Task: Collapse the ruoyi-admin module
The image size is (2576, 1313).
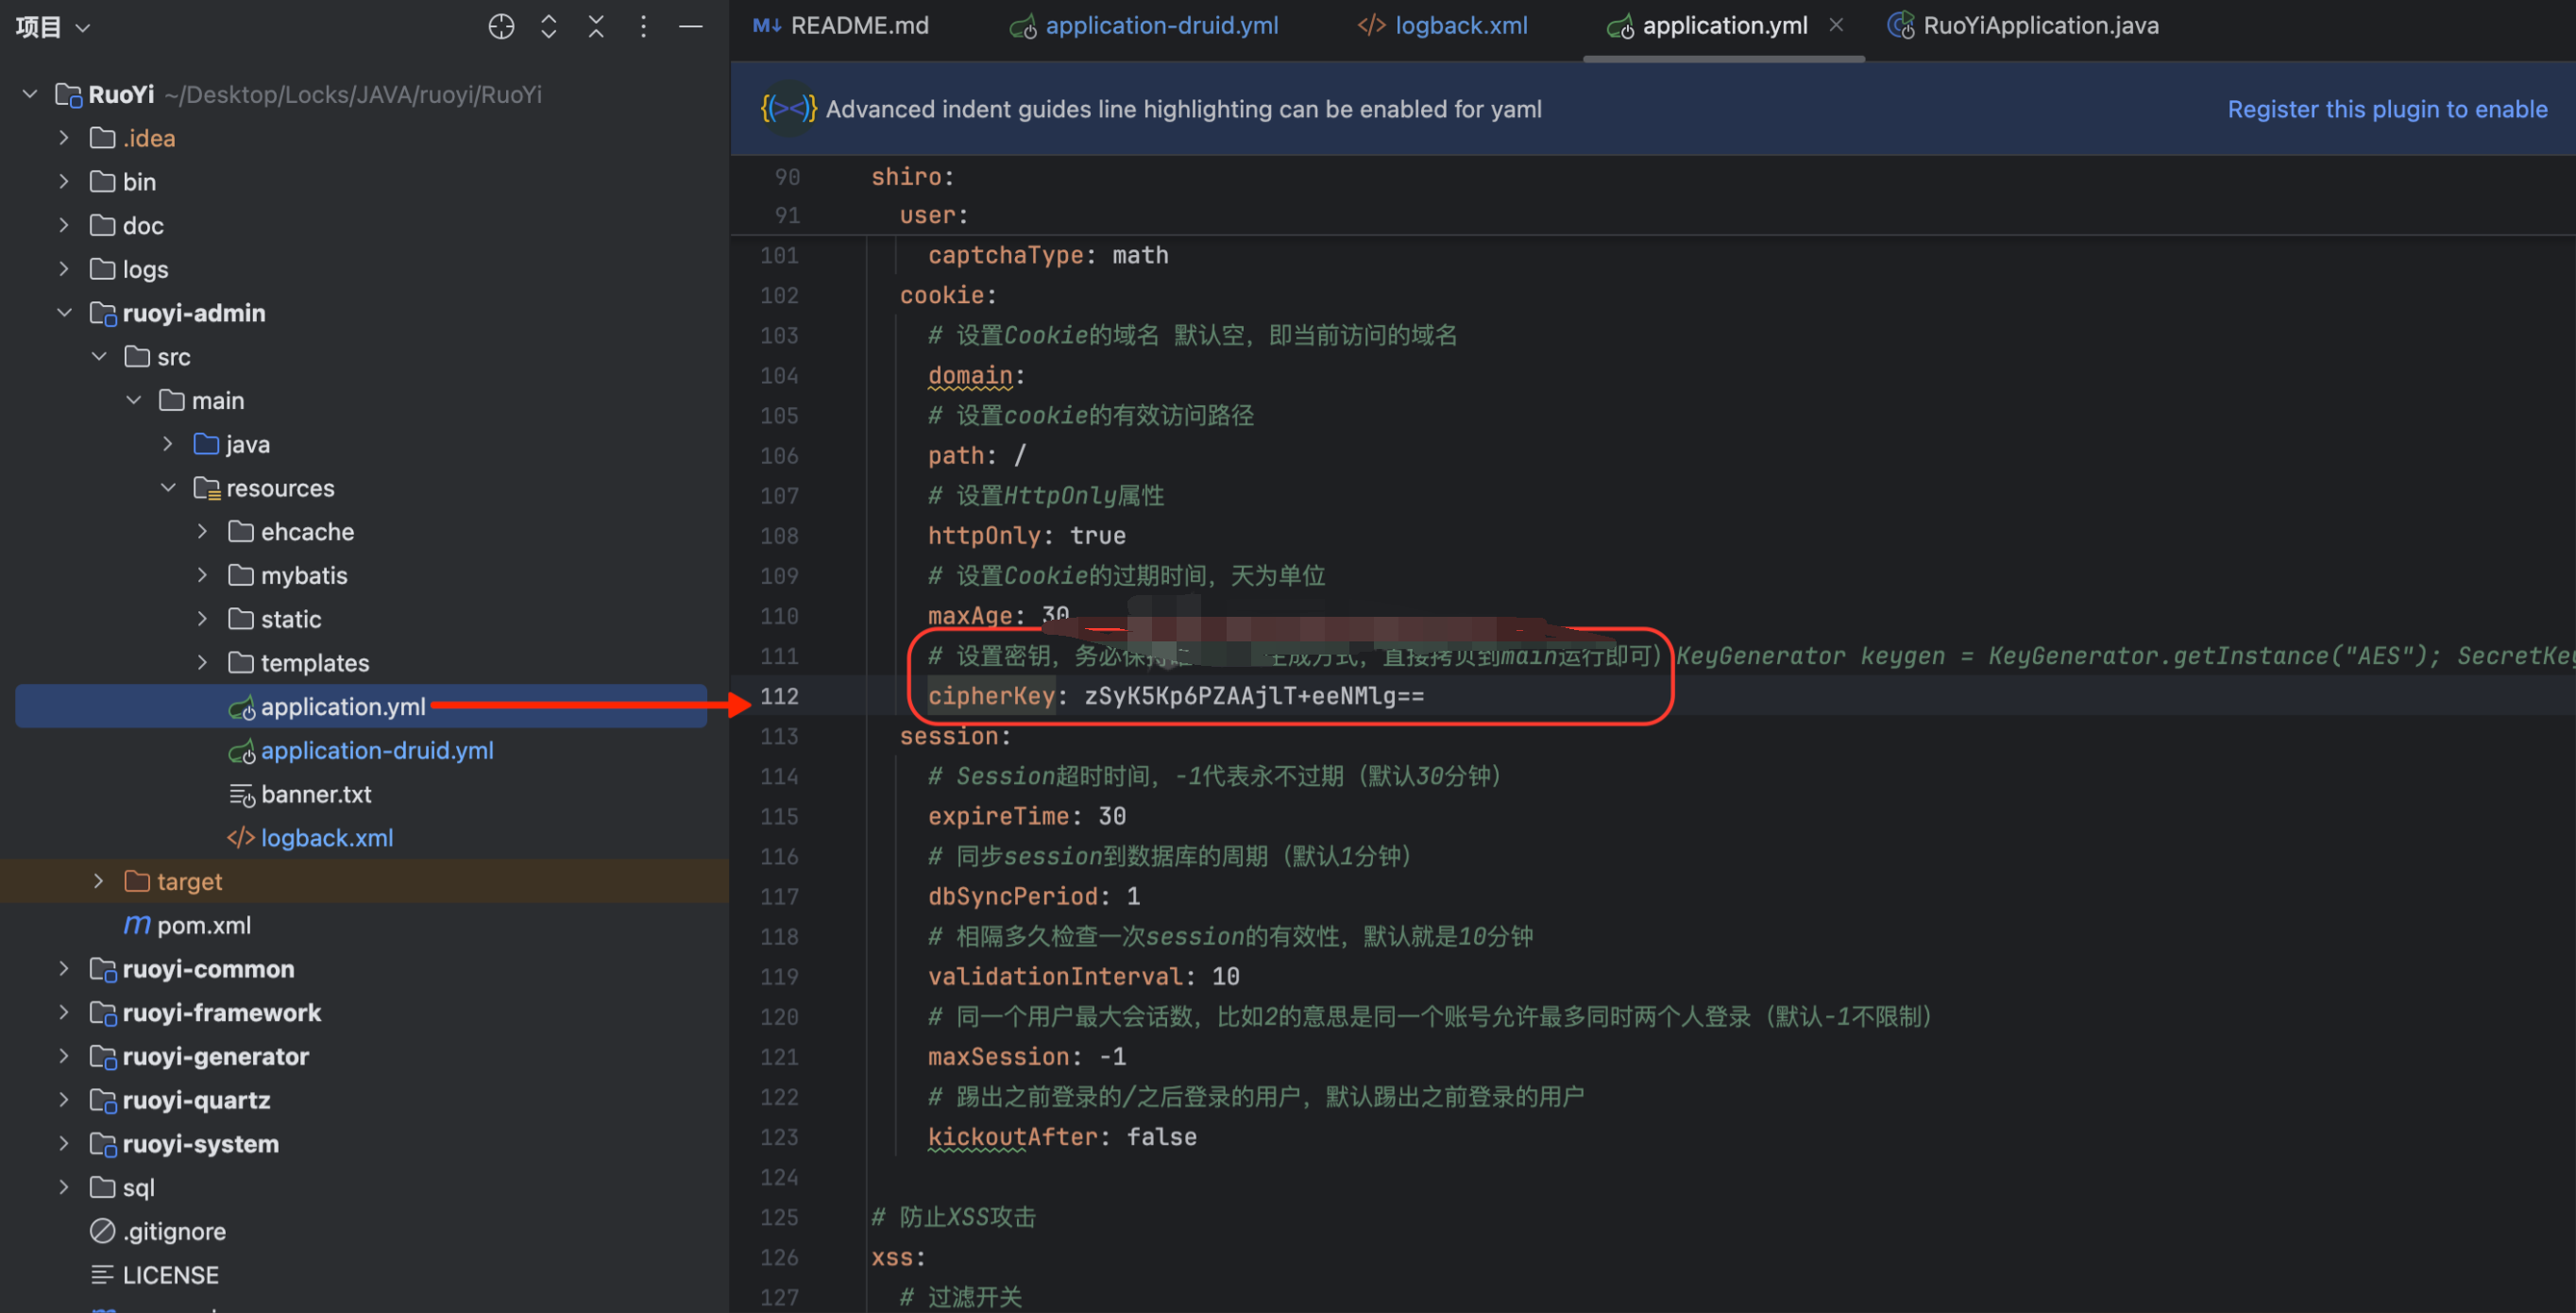Action: [x=64, y=313]
